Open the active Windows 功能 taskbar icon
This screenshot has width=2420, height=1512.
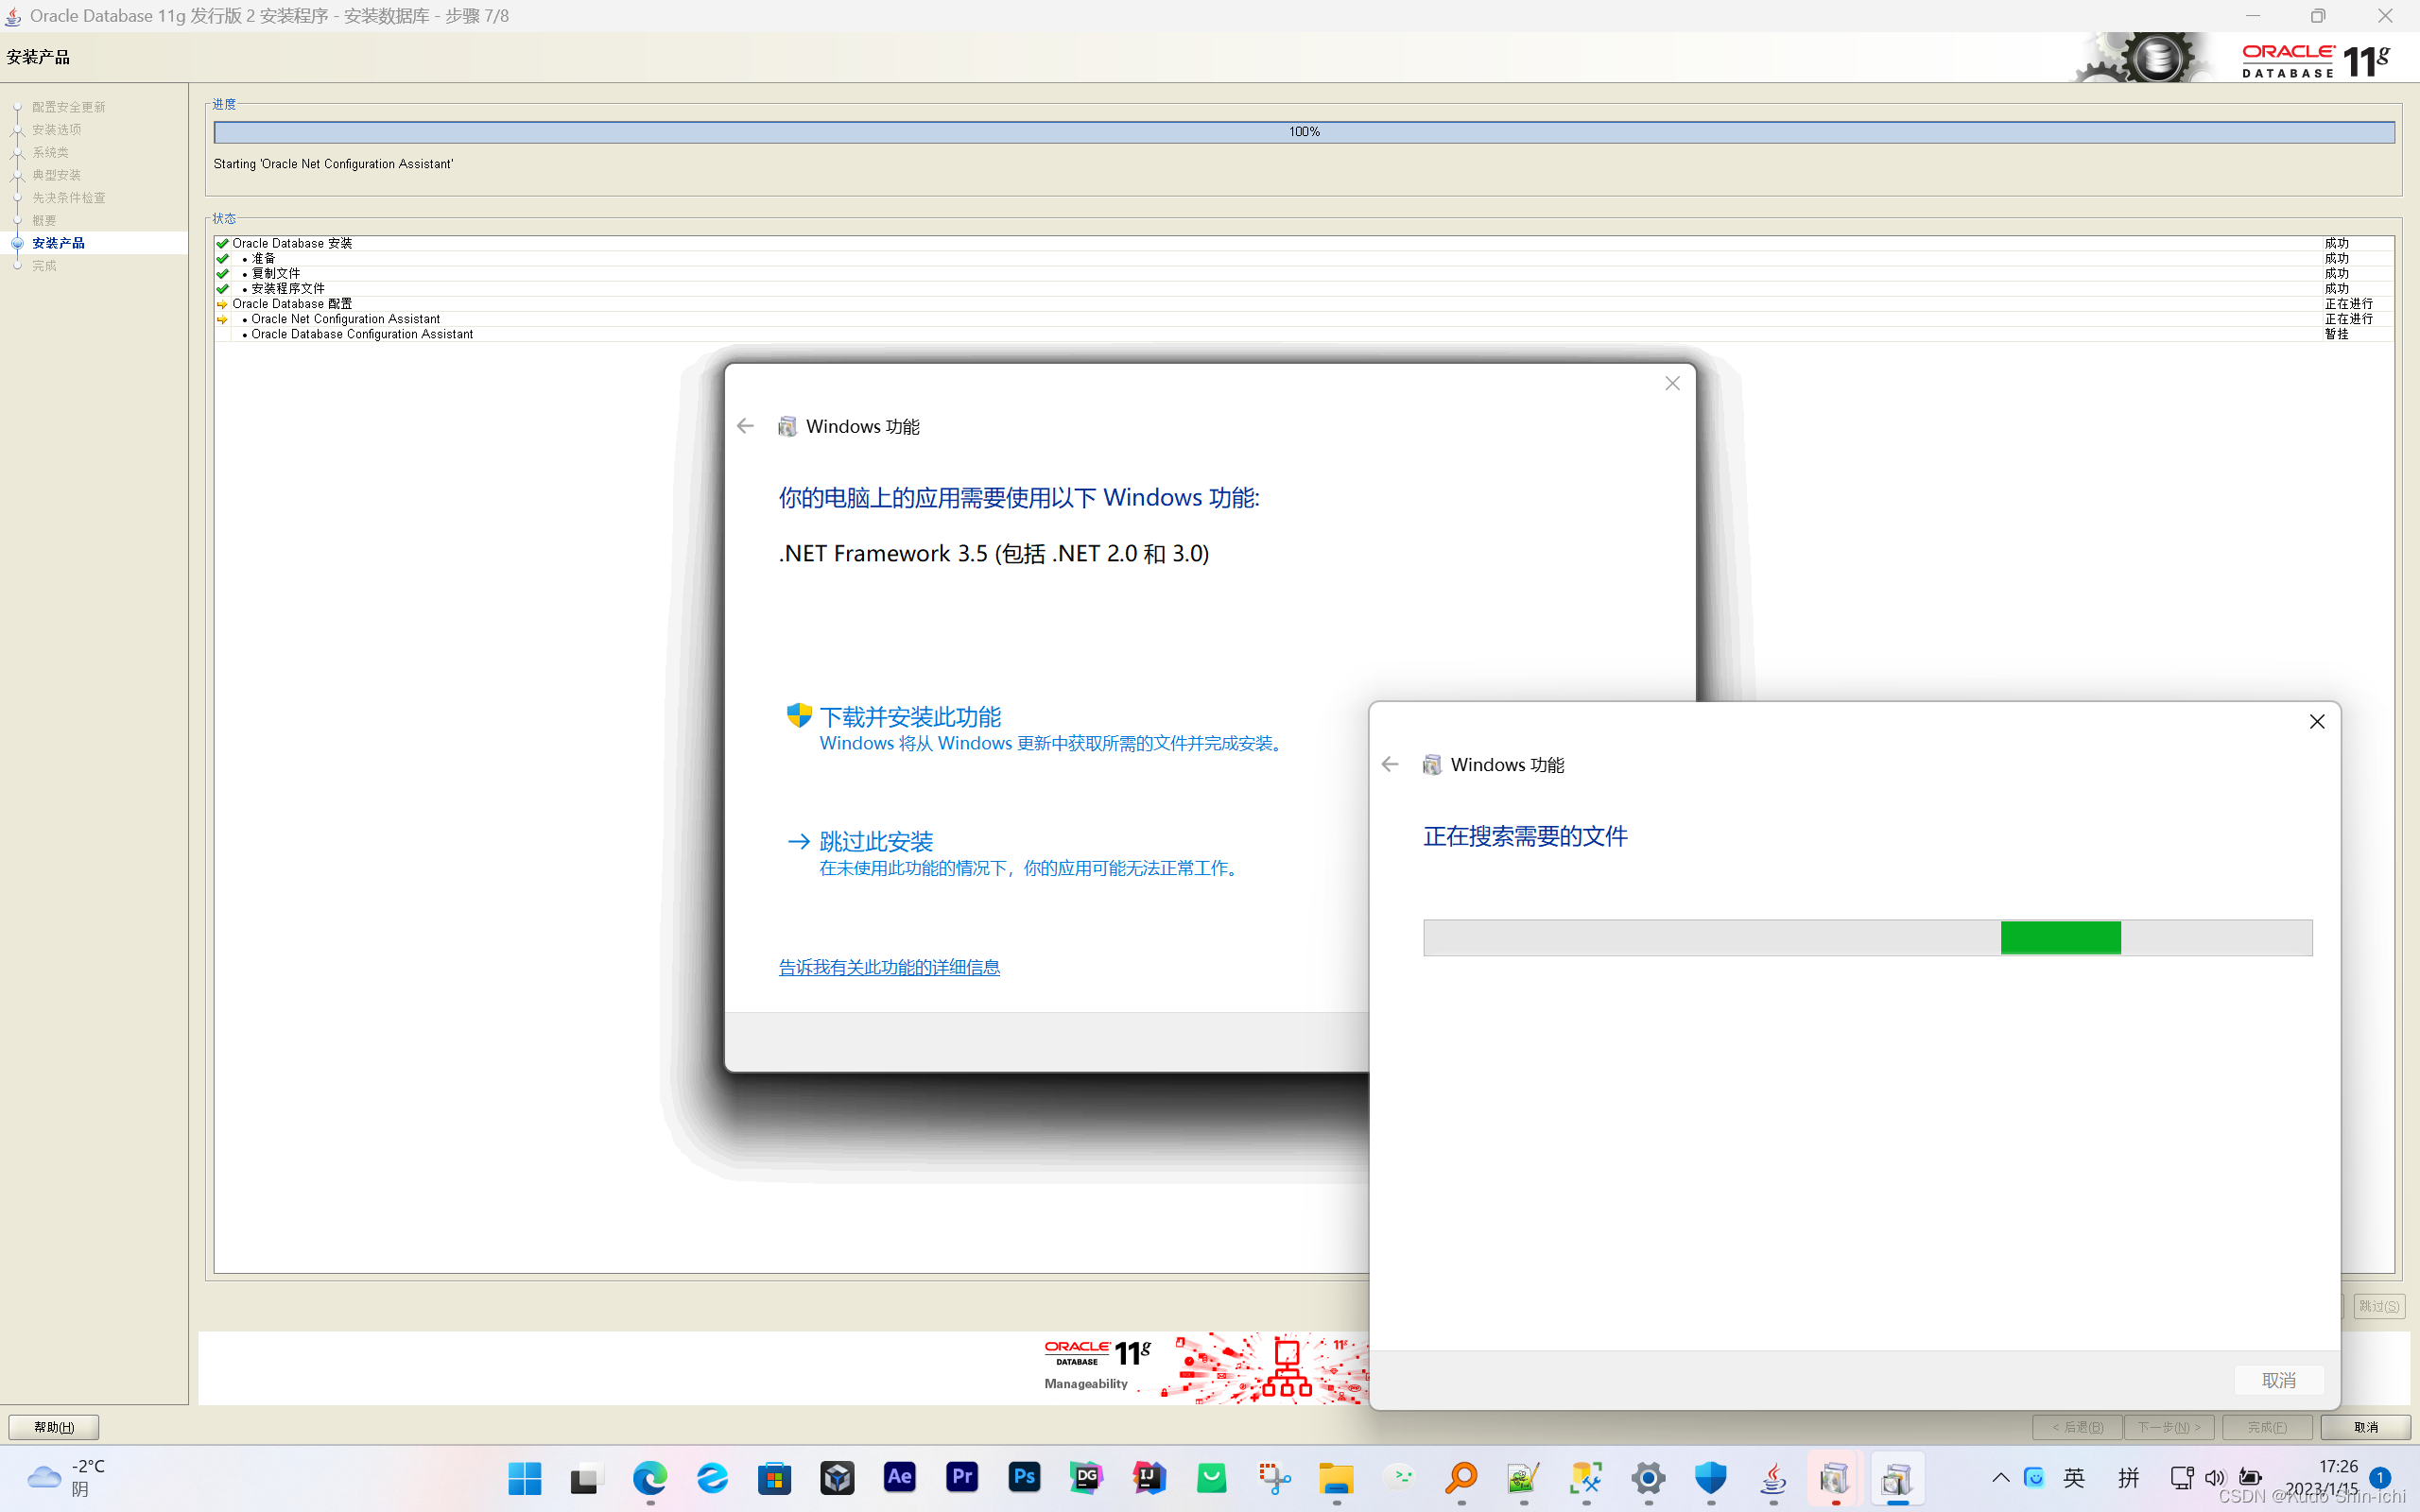tap(1898, 1478)
